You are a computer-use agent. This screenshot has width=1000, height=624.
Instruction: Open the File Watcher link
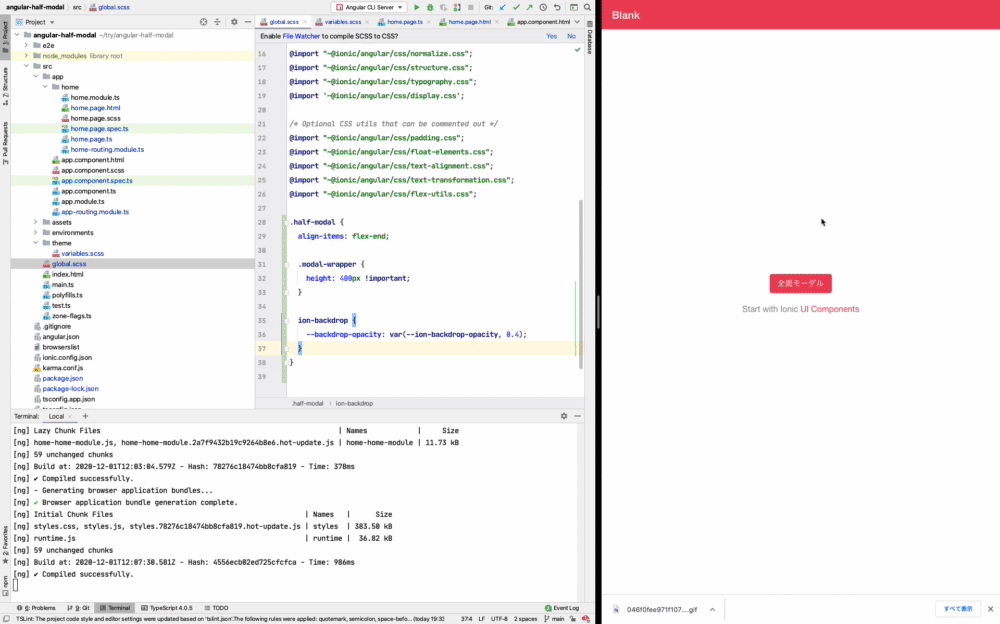pyautogui.click(x=301, y=36)
